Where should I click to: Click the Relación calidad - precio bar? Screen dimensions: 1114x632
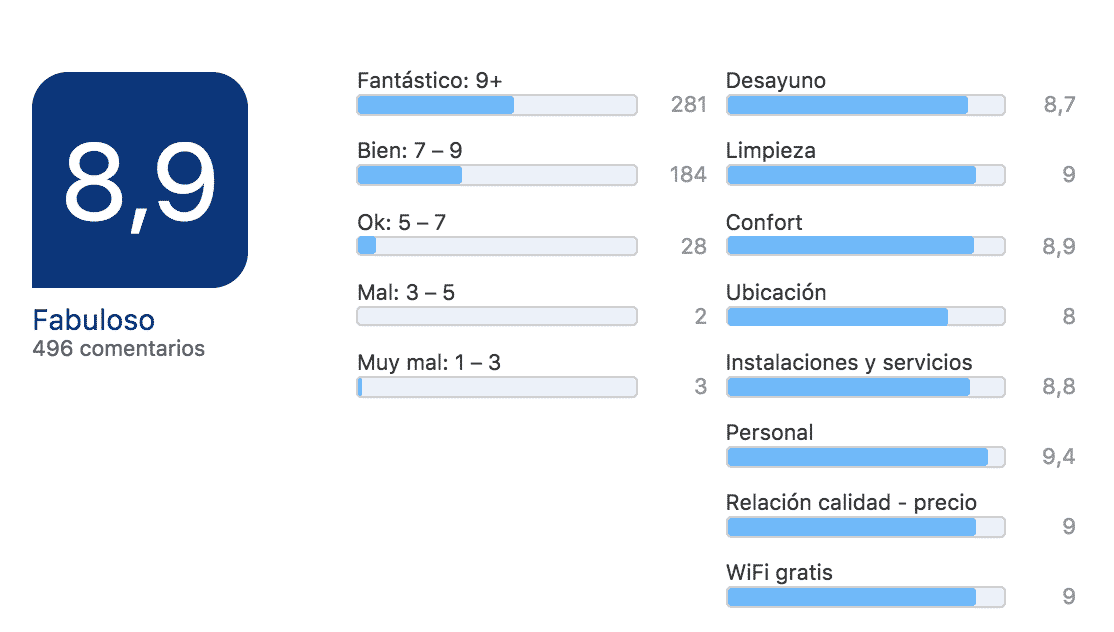click(x=865, y=527)
